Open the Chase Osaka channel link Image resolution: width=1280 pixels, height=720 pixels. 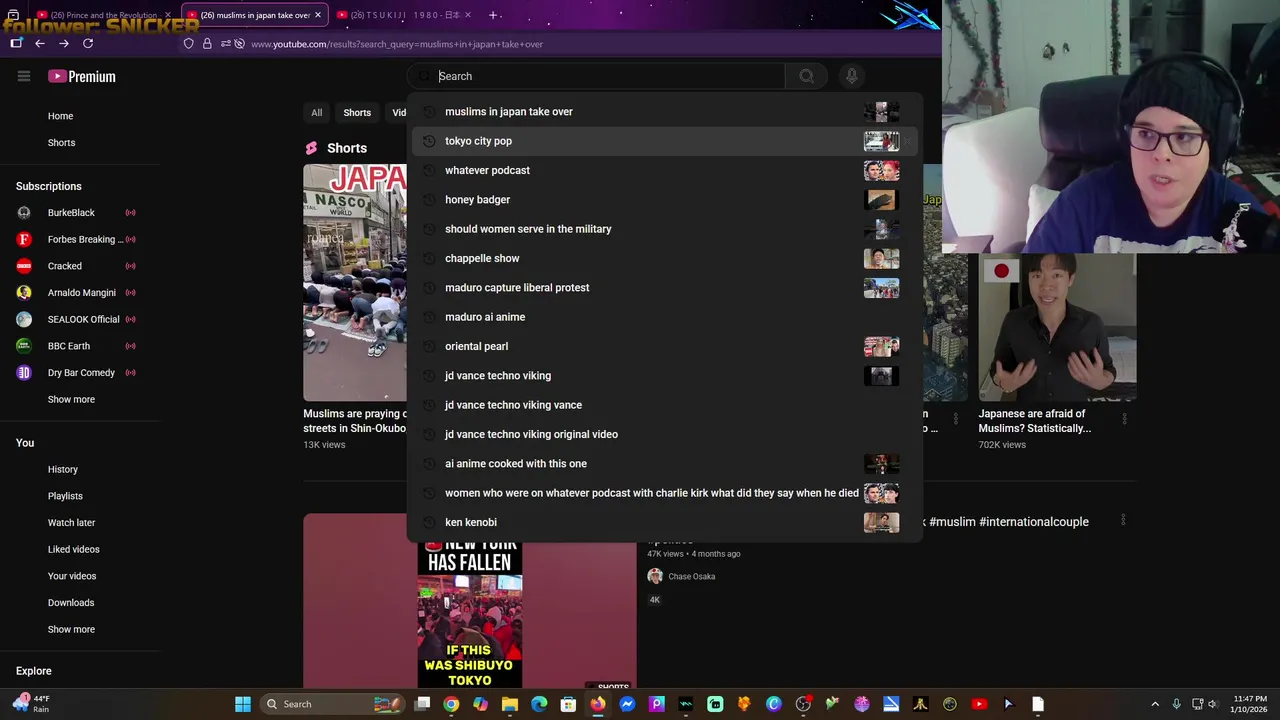coord(691,576)
